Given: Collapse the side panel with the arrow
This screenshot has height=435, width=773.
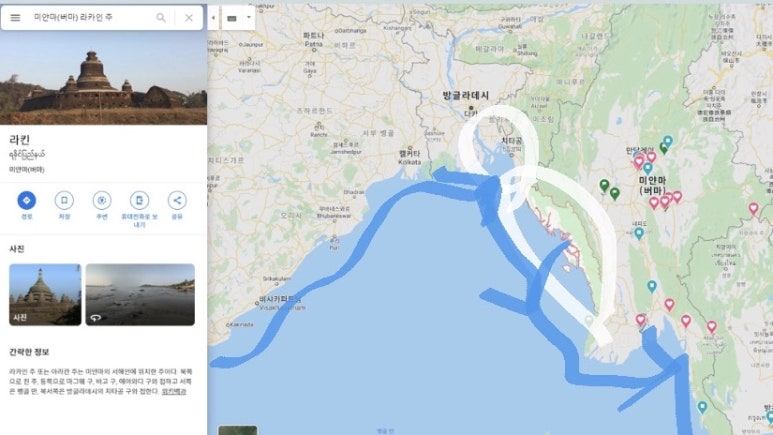Looking at the screenshot, I should pyautogui.click(x=213, y=18).
